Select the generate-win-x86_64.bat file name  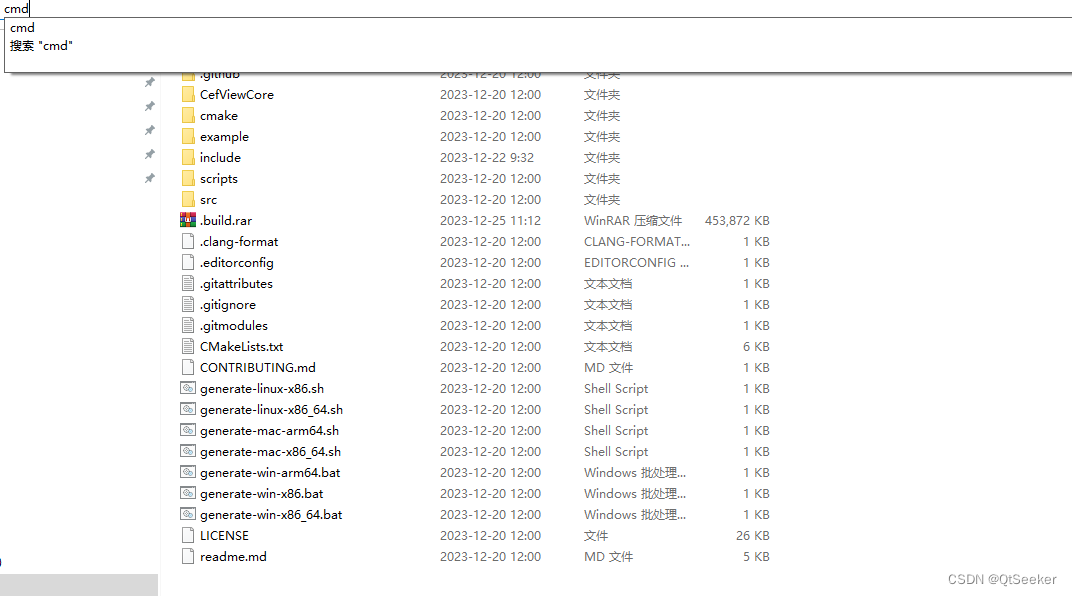(x=271, y=514)
